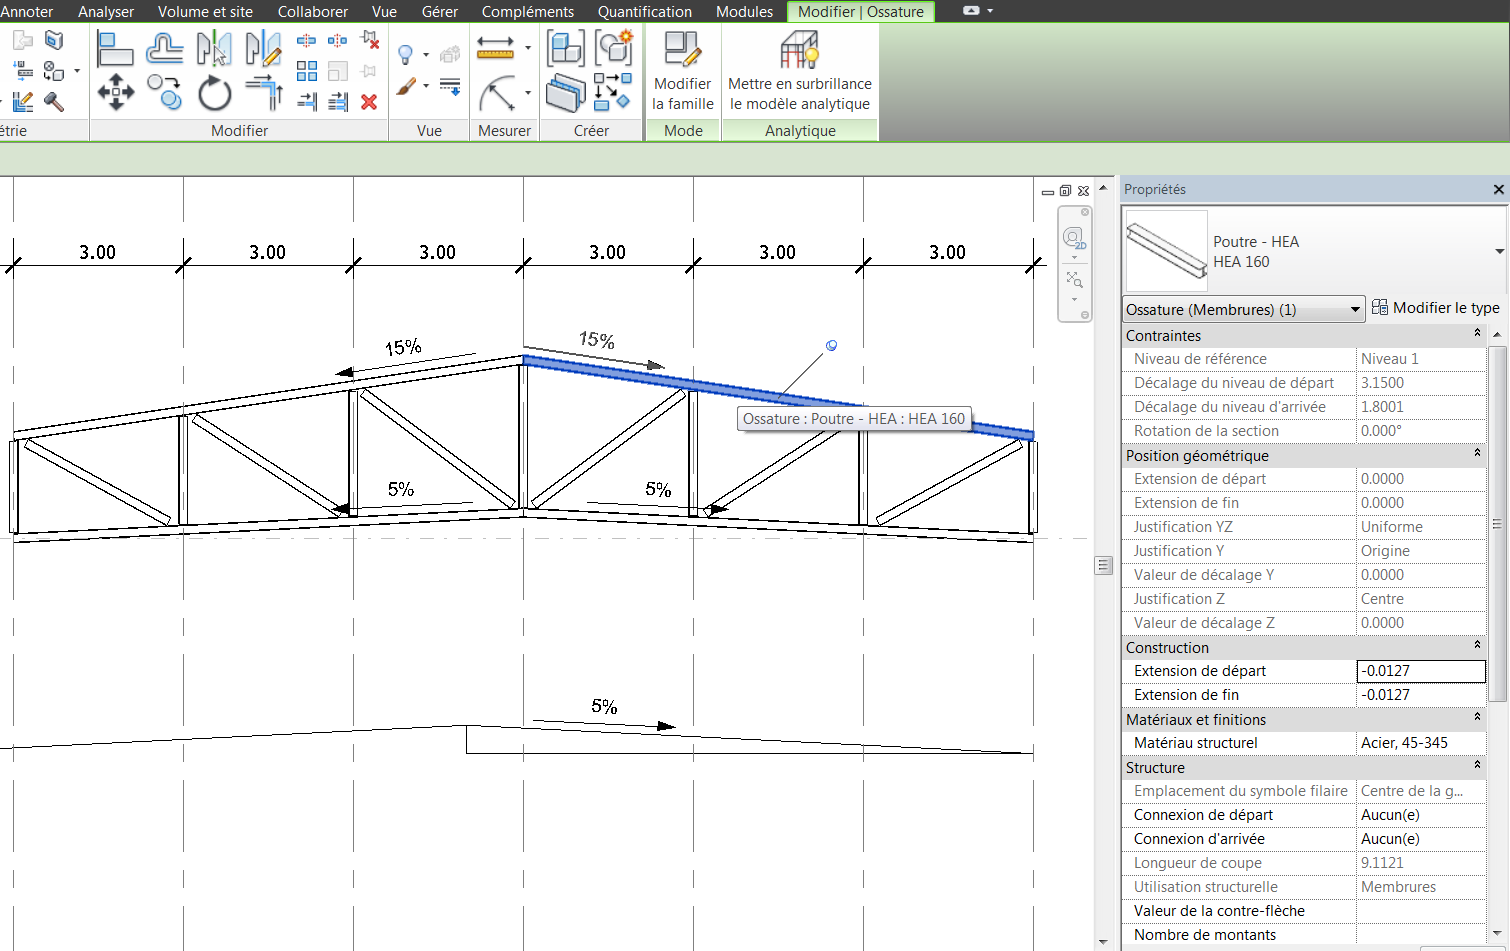This screenshot has height=951, width=1510.
Task: Select the Array tool
Action: pyautogui.click(x=307, y=71)
